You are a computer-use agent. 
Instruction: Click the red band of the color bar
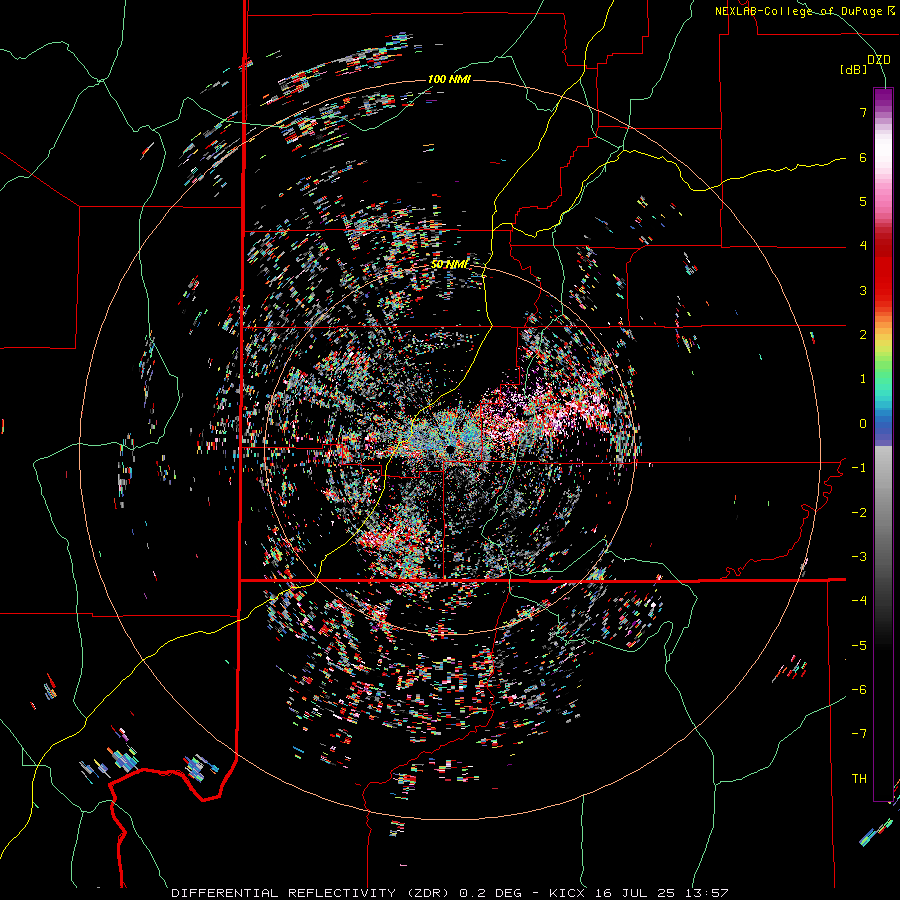click(883, 270)
